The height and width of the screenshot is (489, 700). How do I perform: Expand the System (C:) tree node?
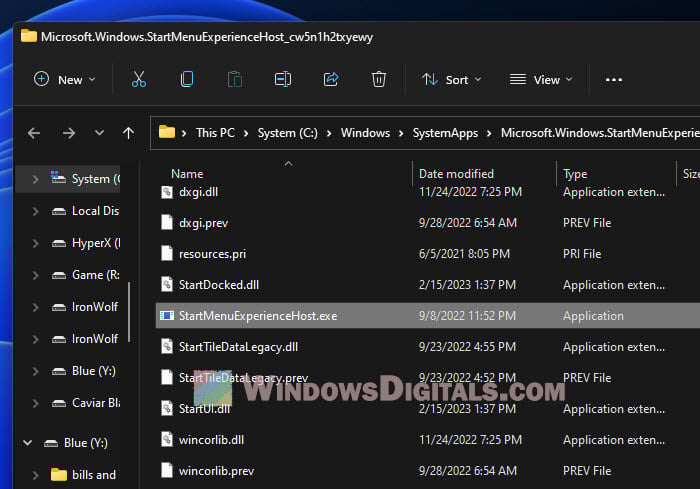pos(35,179)
